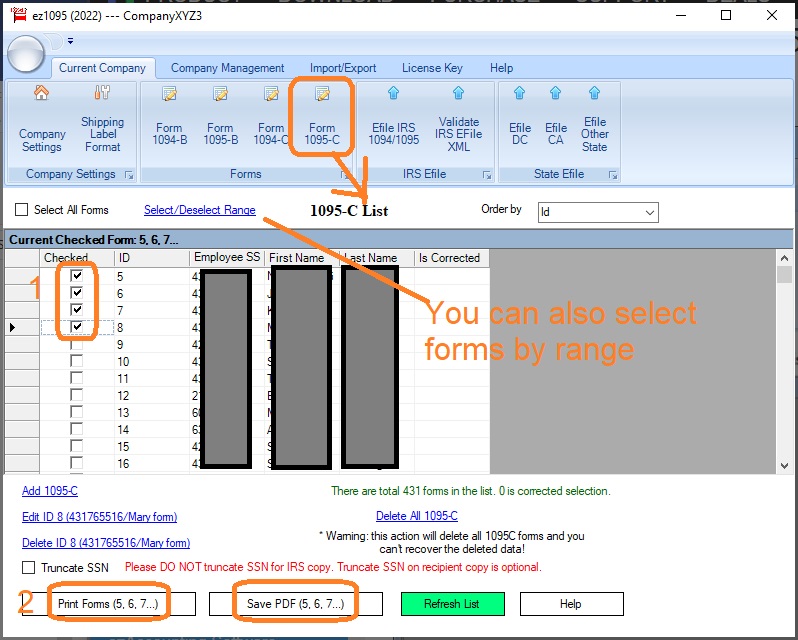Viewport: 798px width, 640px height.
Task: Click the Add 1095-C link
Action: point(50,491)
